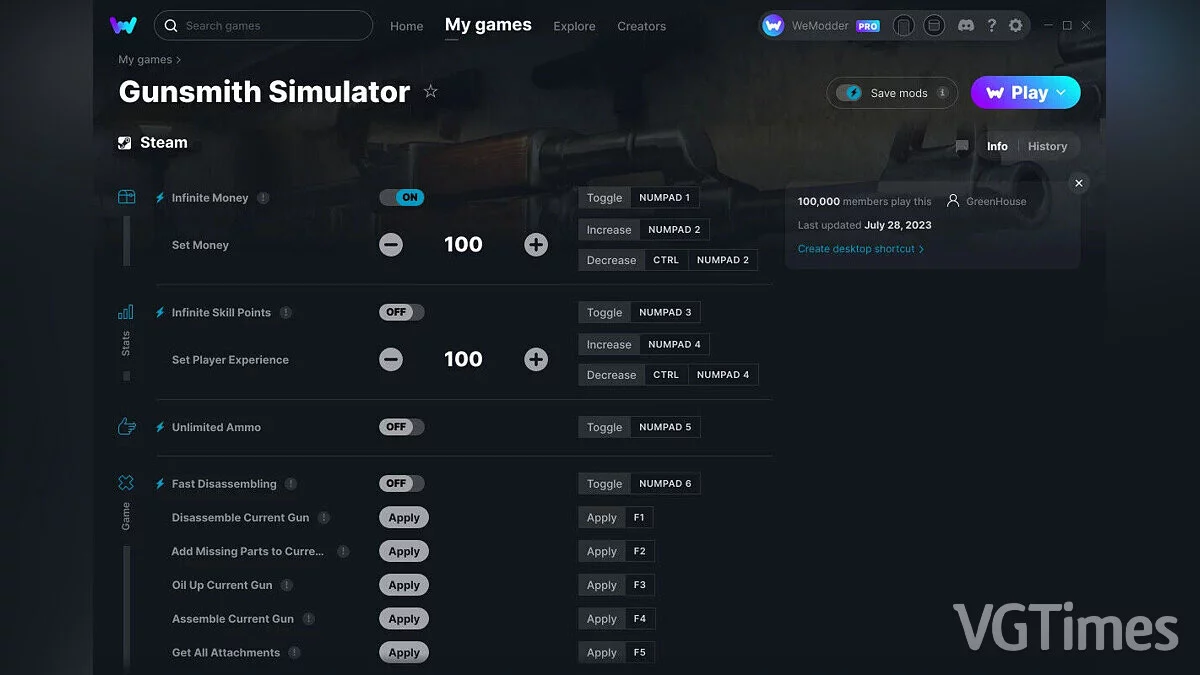Increase Set Player Experience with the plus button
The width and height of the screenshot is (1200, 675).
pyautogui.click(x=536, y=360)
